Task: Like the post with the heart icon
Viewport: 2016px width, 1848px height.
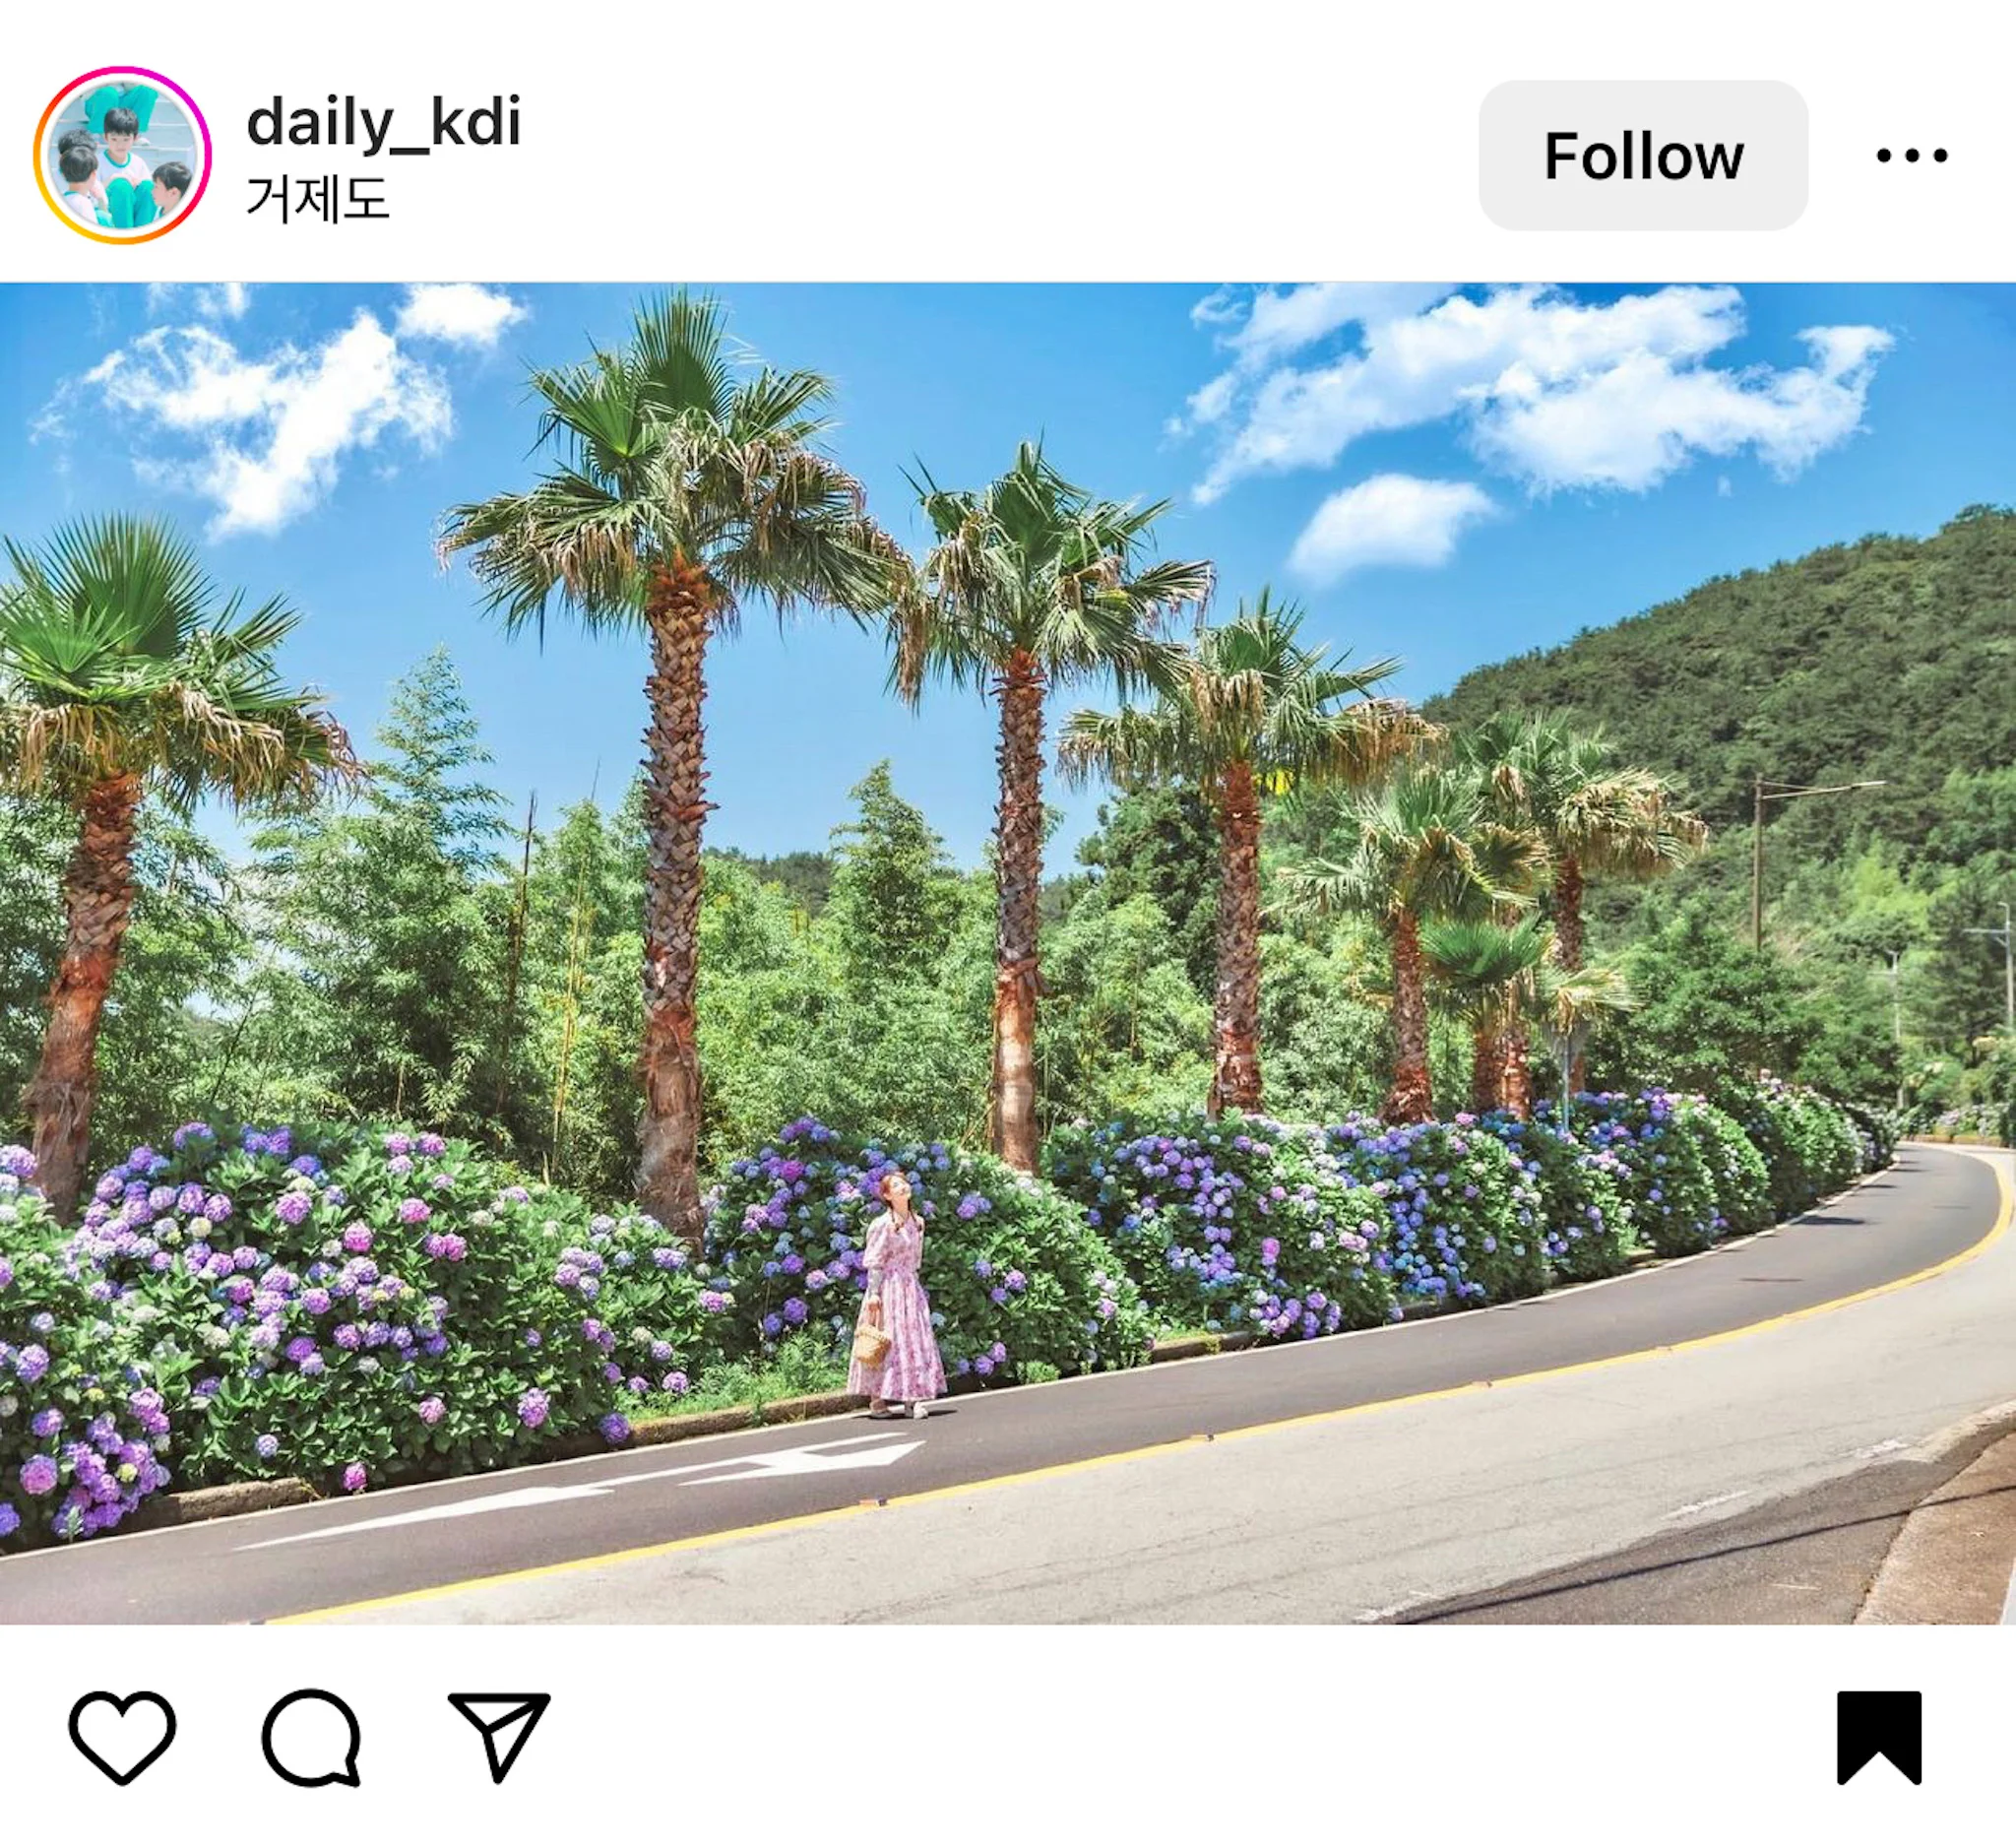Action: coord(122,1737)
